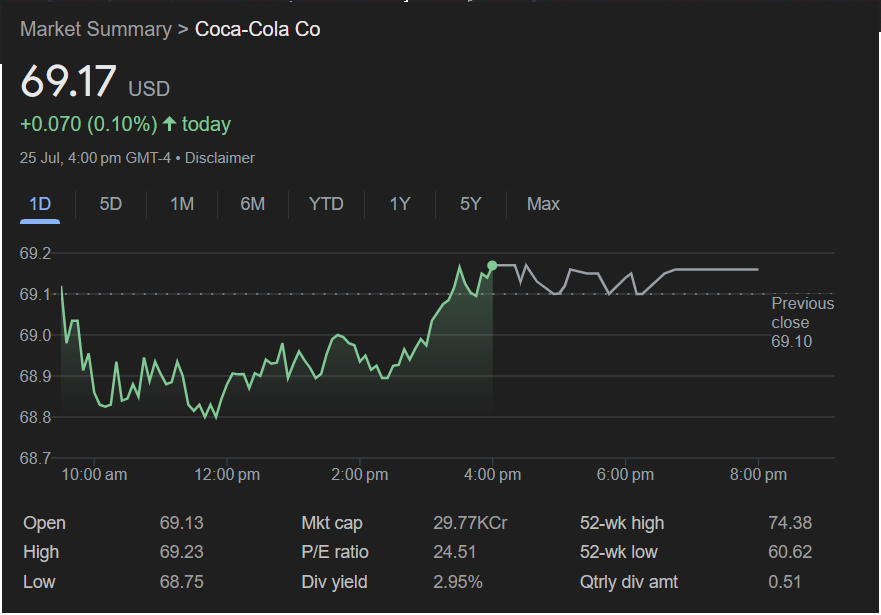Click the Mkt cap label
881x615 pixels.
click(332, 523)
